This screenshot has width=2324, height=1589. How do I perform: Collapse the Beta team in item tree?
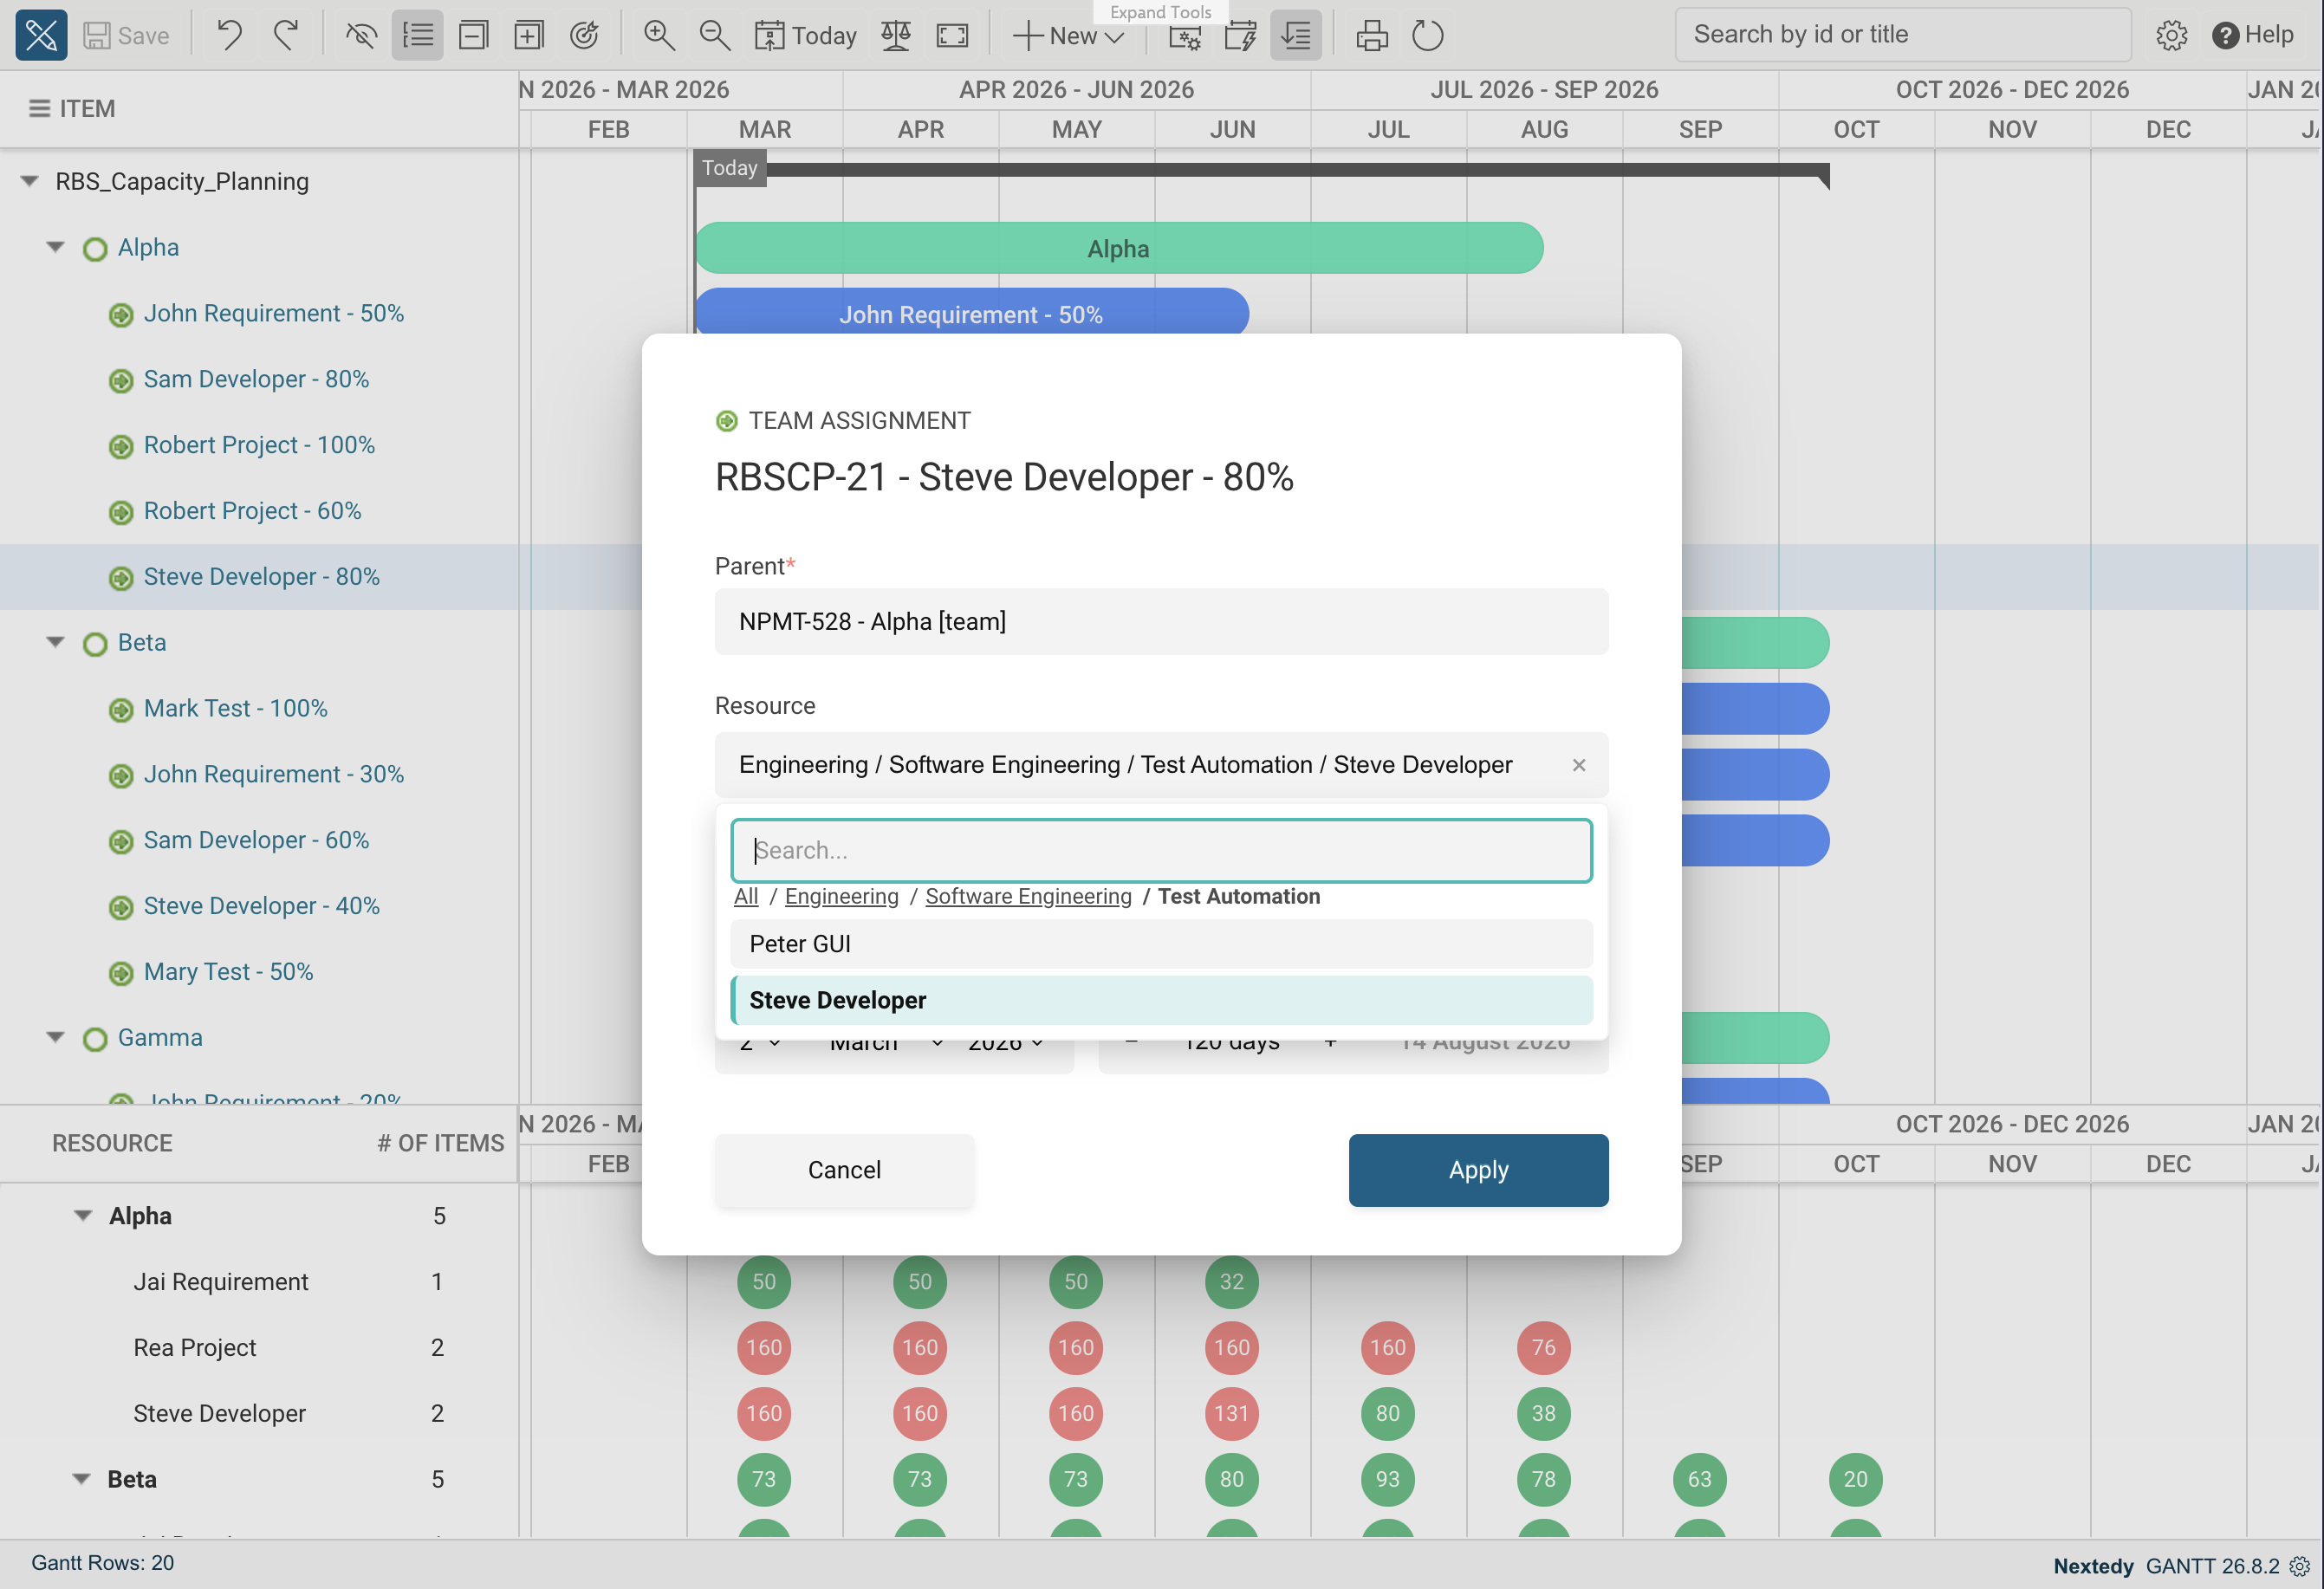(56, 642)
